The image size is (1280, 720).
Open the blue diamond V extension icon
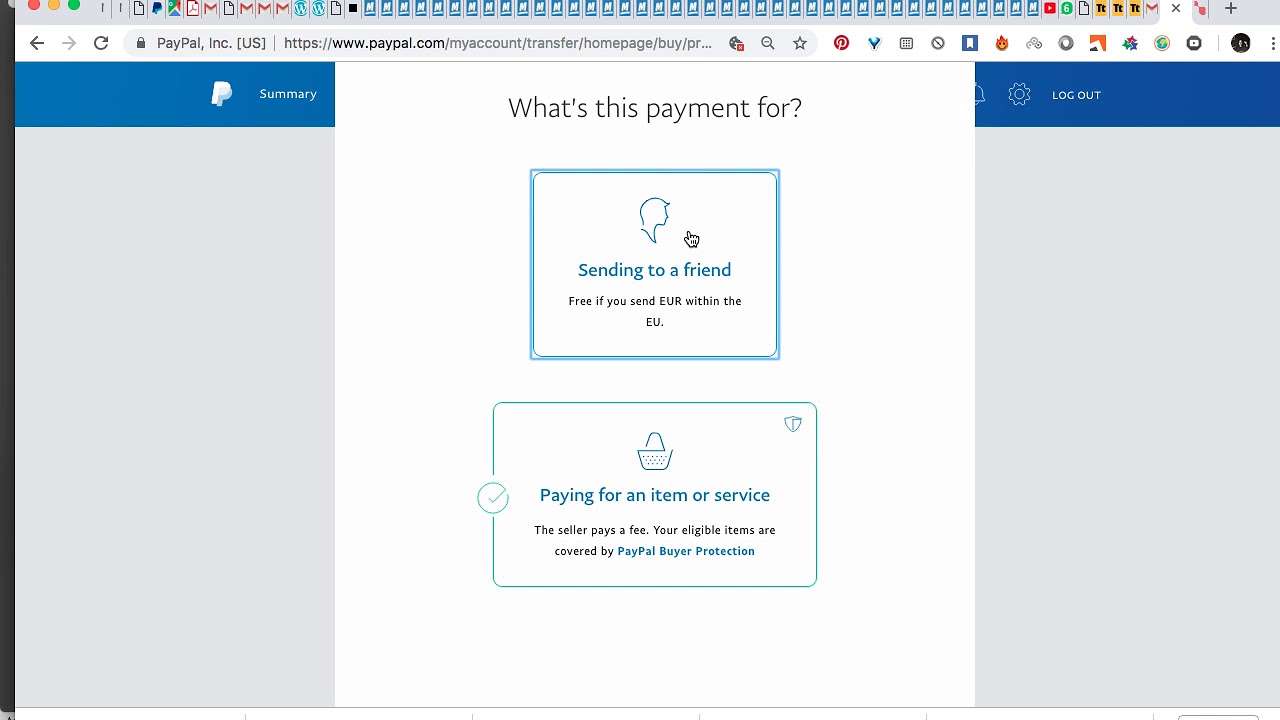(874, 43)
